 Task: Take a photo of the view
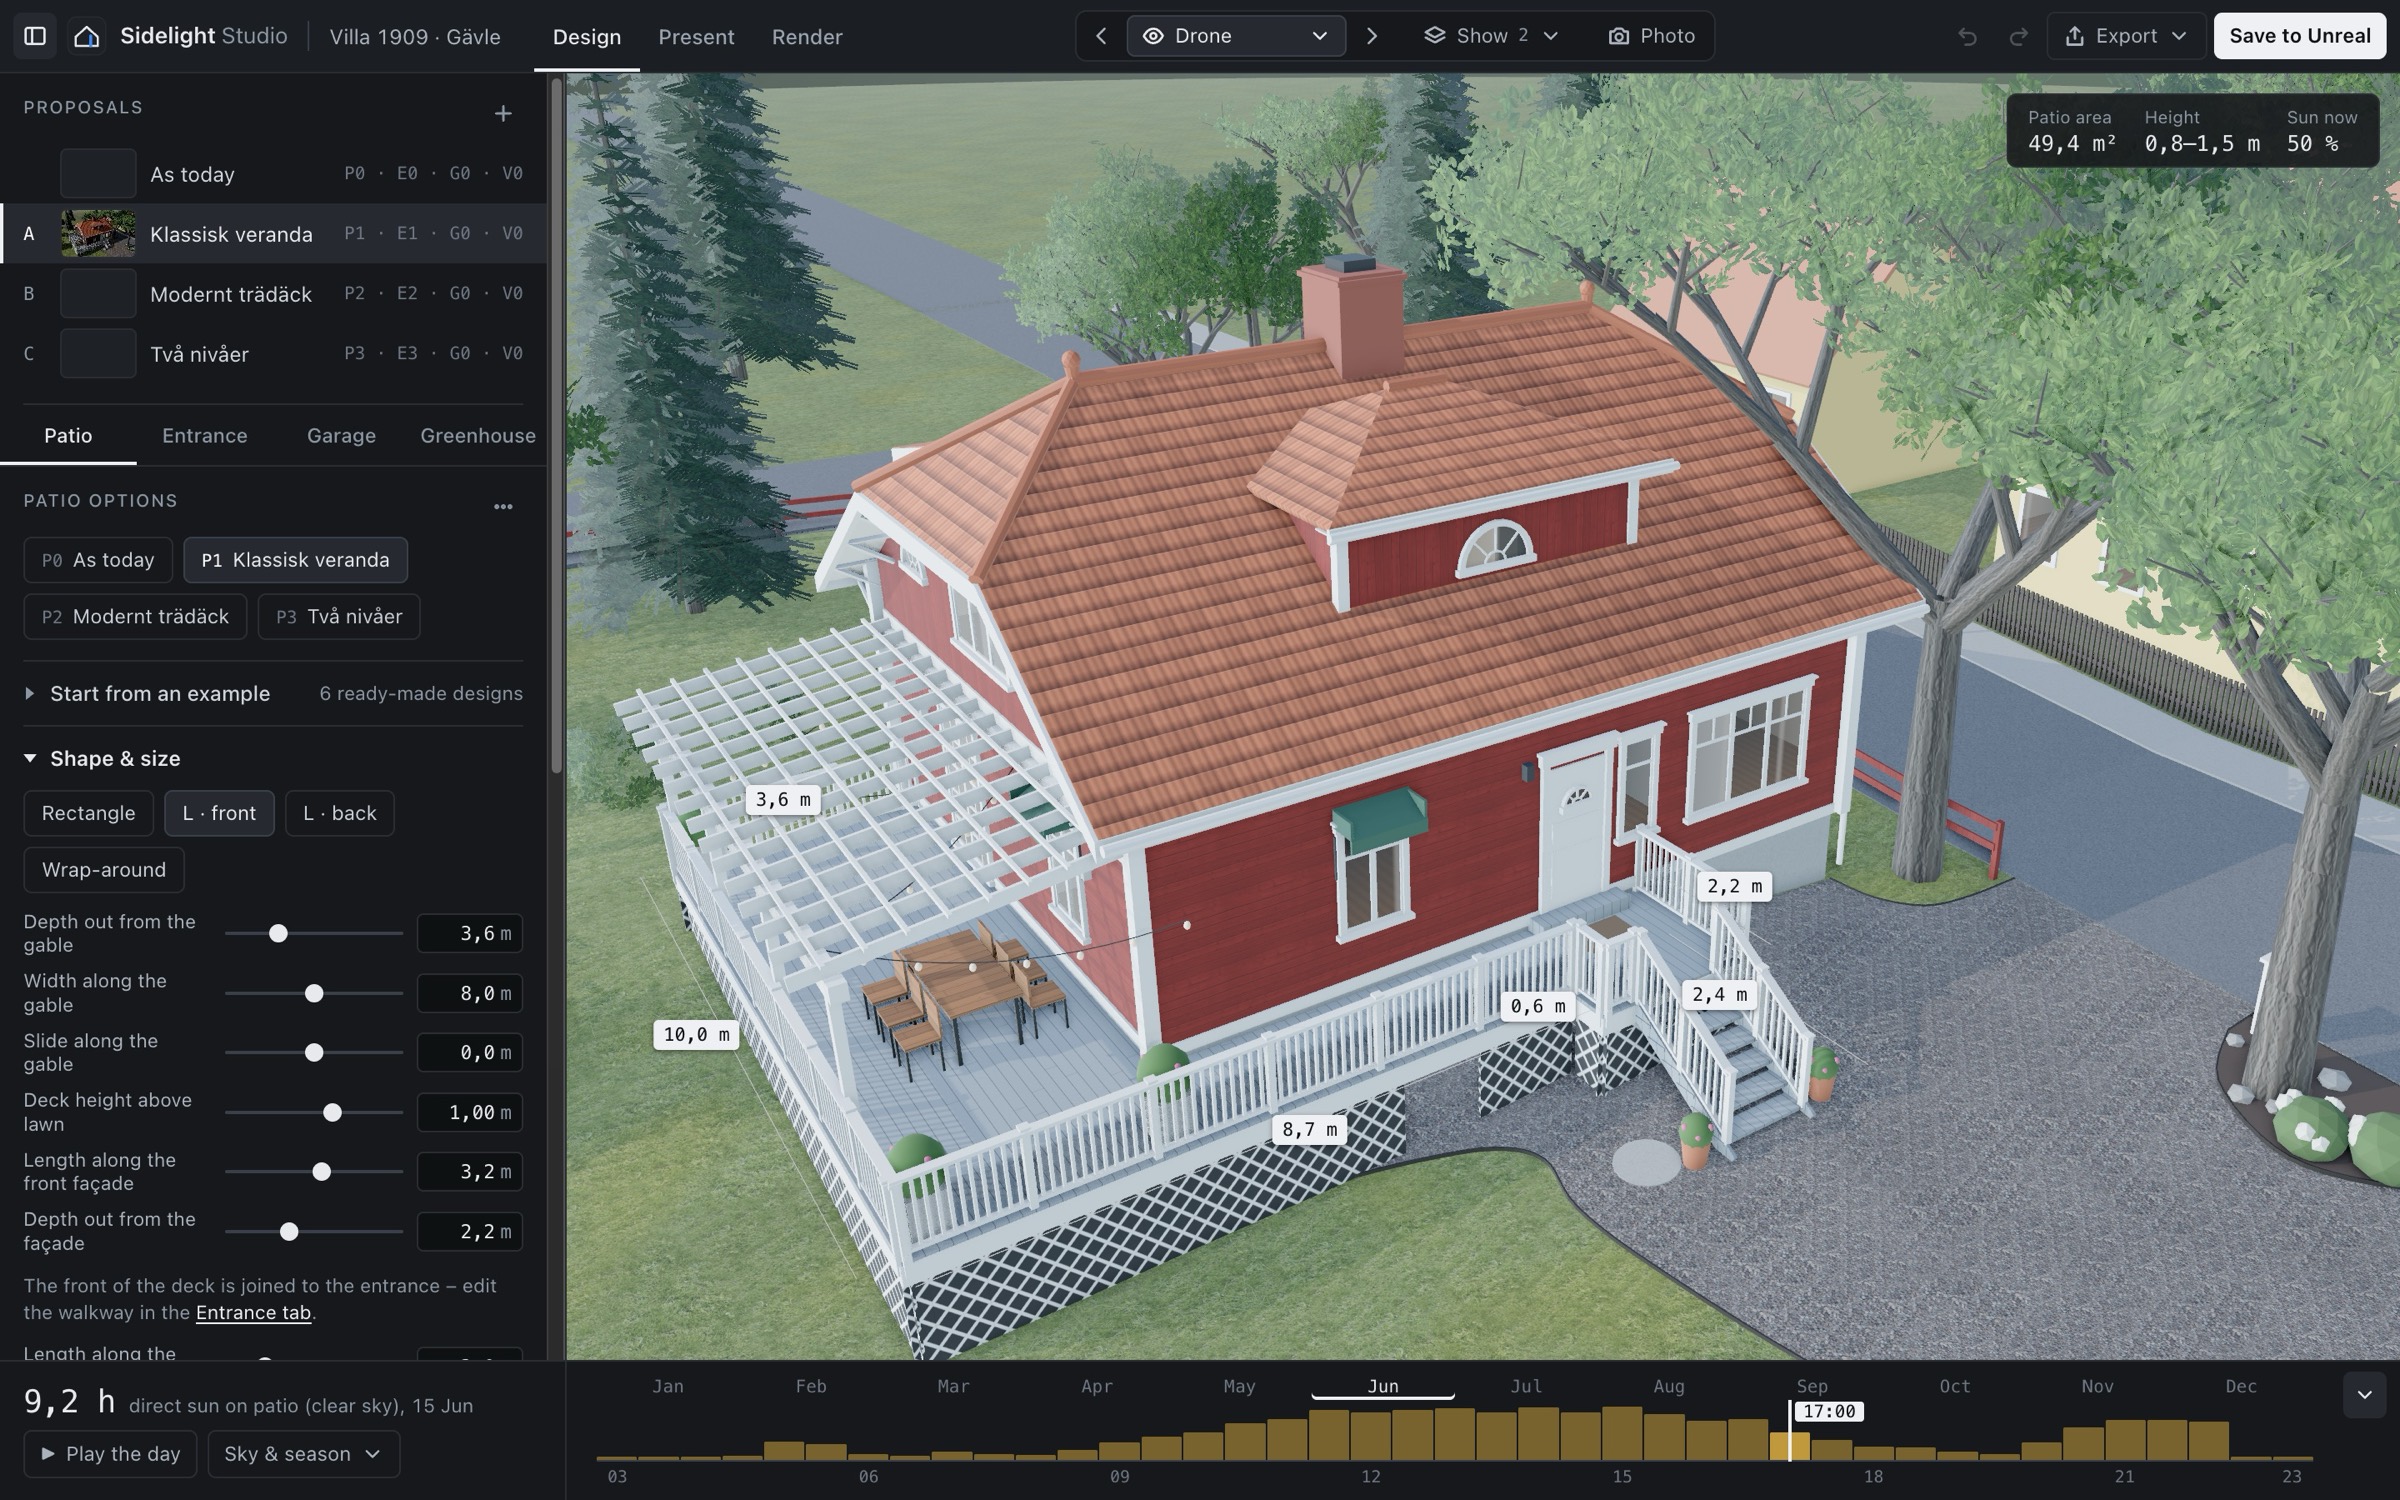[x=1652, y=36]
